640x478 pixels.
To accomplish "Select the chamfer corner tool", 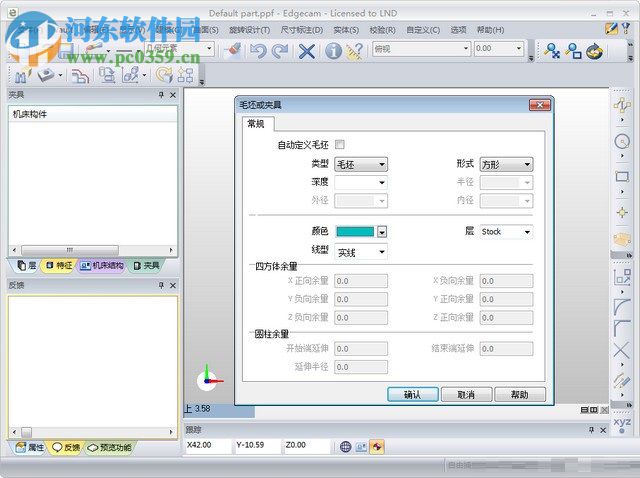I will coord(622,328).
